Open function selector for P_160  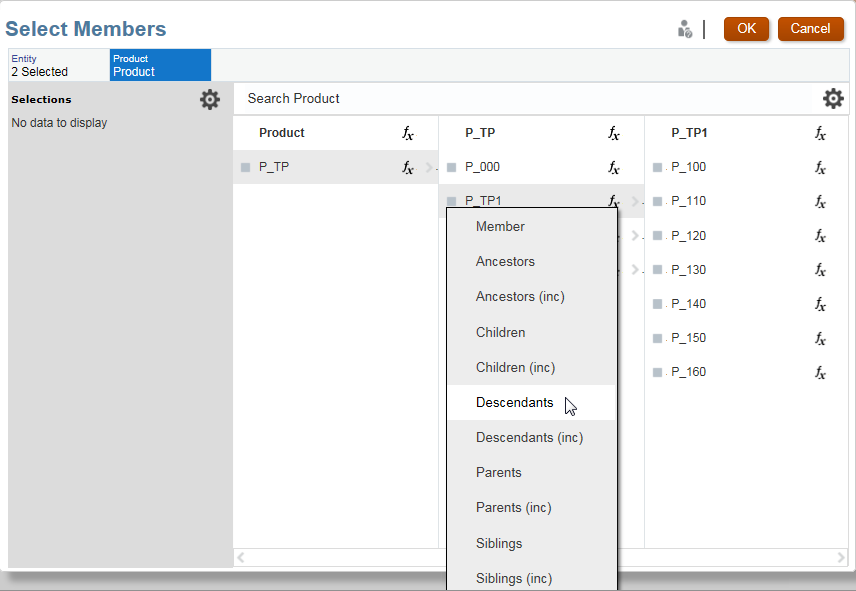tap(820, 372)
